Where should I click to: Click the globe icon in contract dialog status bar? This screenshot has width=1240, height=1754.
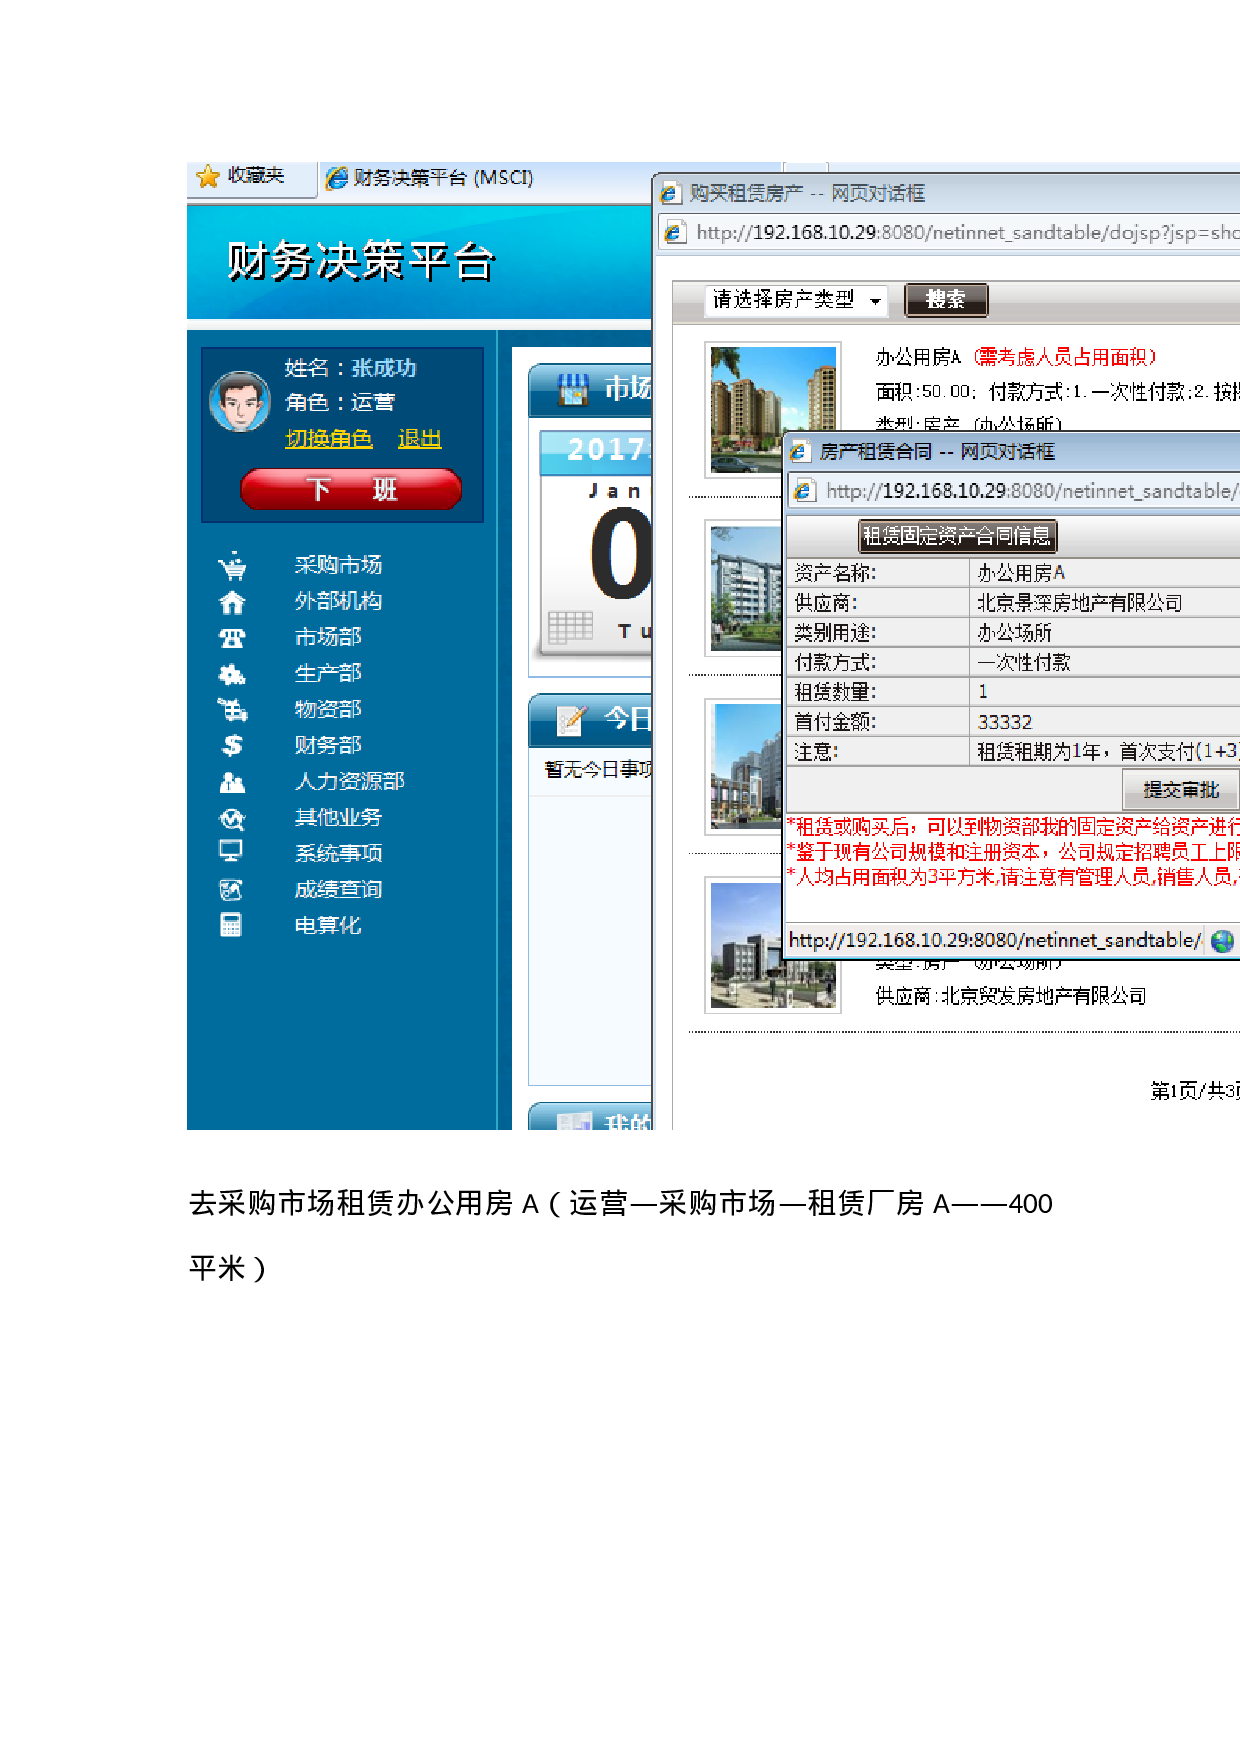pos(1221,941)
